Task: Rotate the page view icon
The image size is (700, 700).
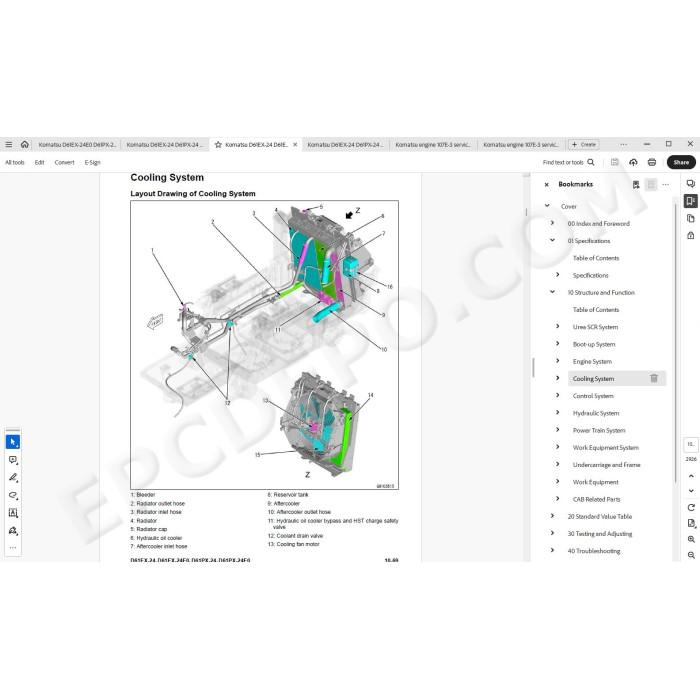Action: 691,508
